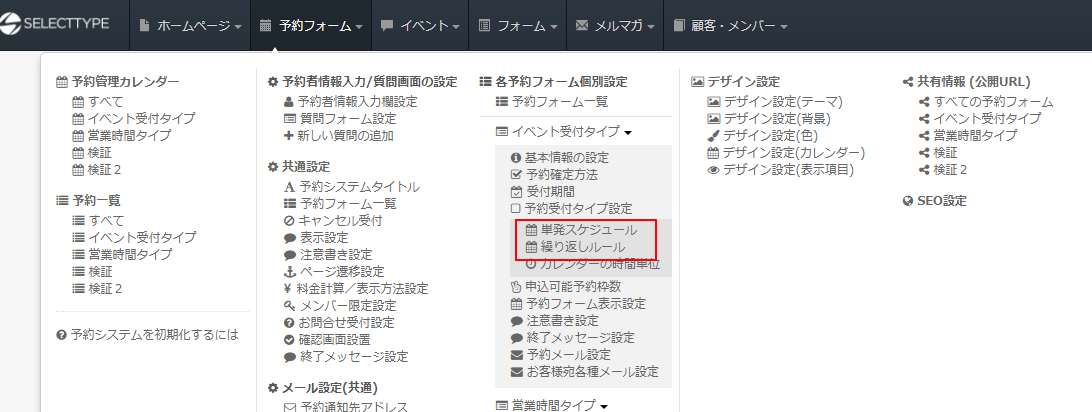Viewport: 1092px width, 412px height.
Task: Open the フォーム menu
Action: 517,26
